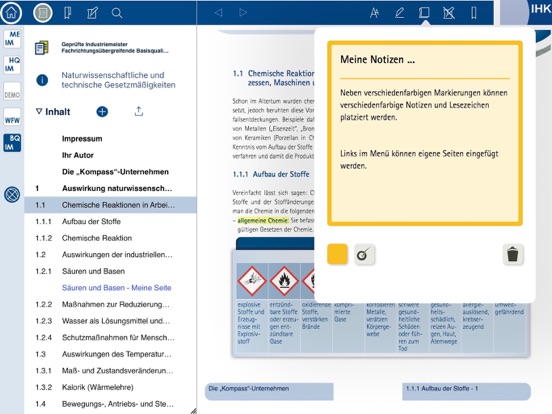This screenshot has width=552, height=414.
Task: Collapse the Inhalt section triangle
Action: pos(39,111)
